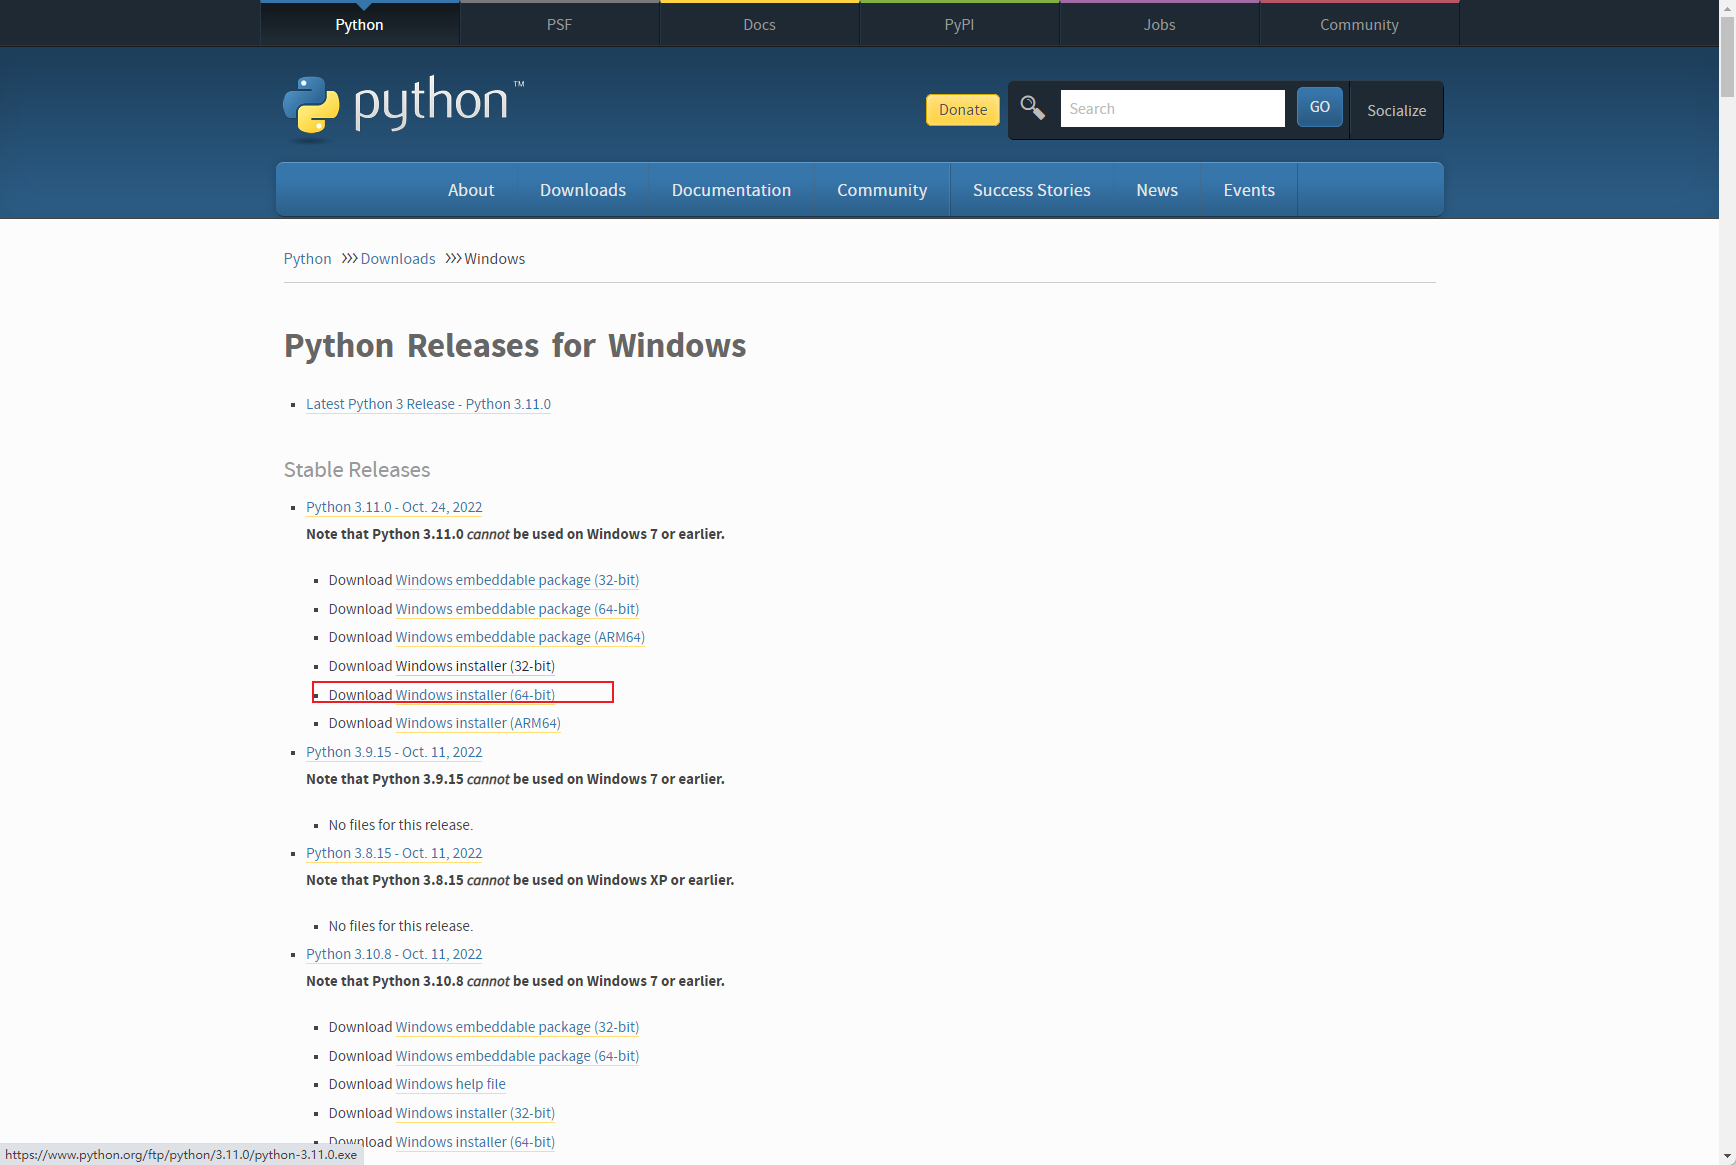
Task: Switch to the PyPI top tab
Action: 959,25
